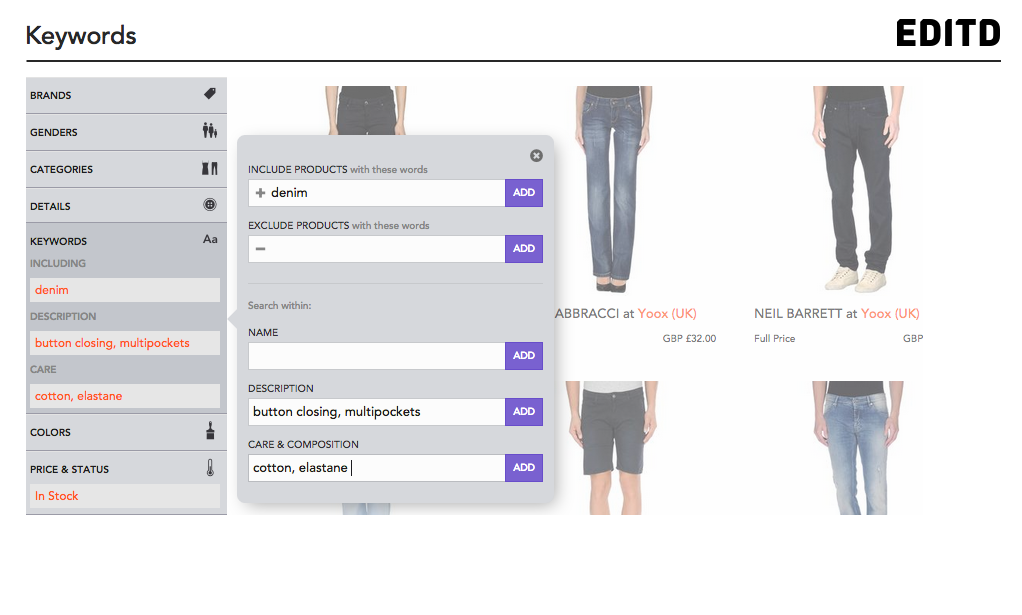
Task: Click ADD next to the NAME field
Action: (524, 356)
